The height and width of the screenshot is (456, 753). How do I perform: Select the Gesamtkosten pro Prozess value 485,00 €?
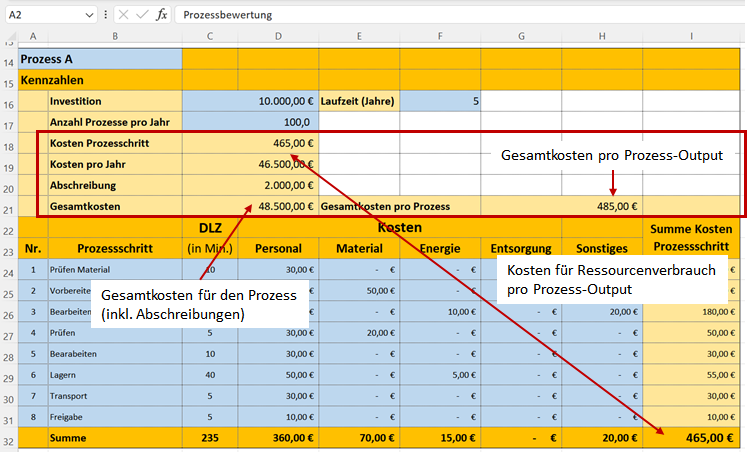click(601, 206)
